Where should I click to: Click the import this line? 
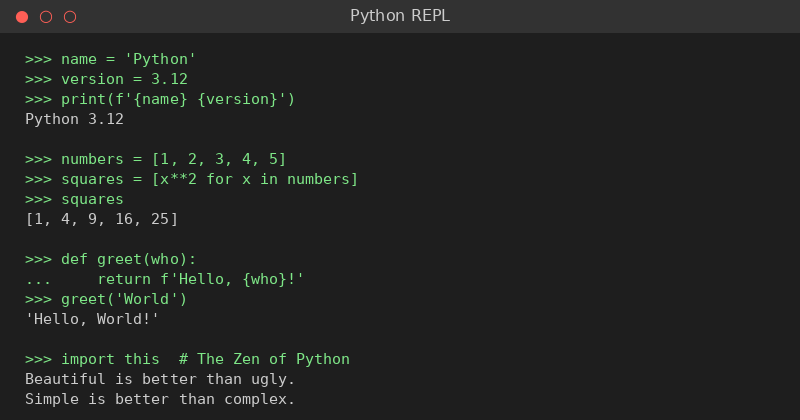(x=187, y=359)
